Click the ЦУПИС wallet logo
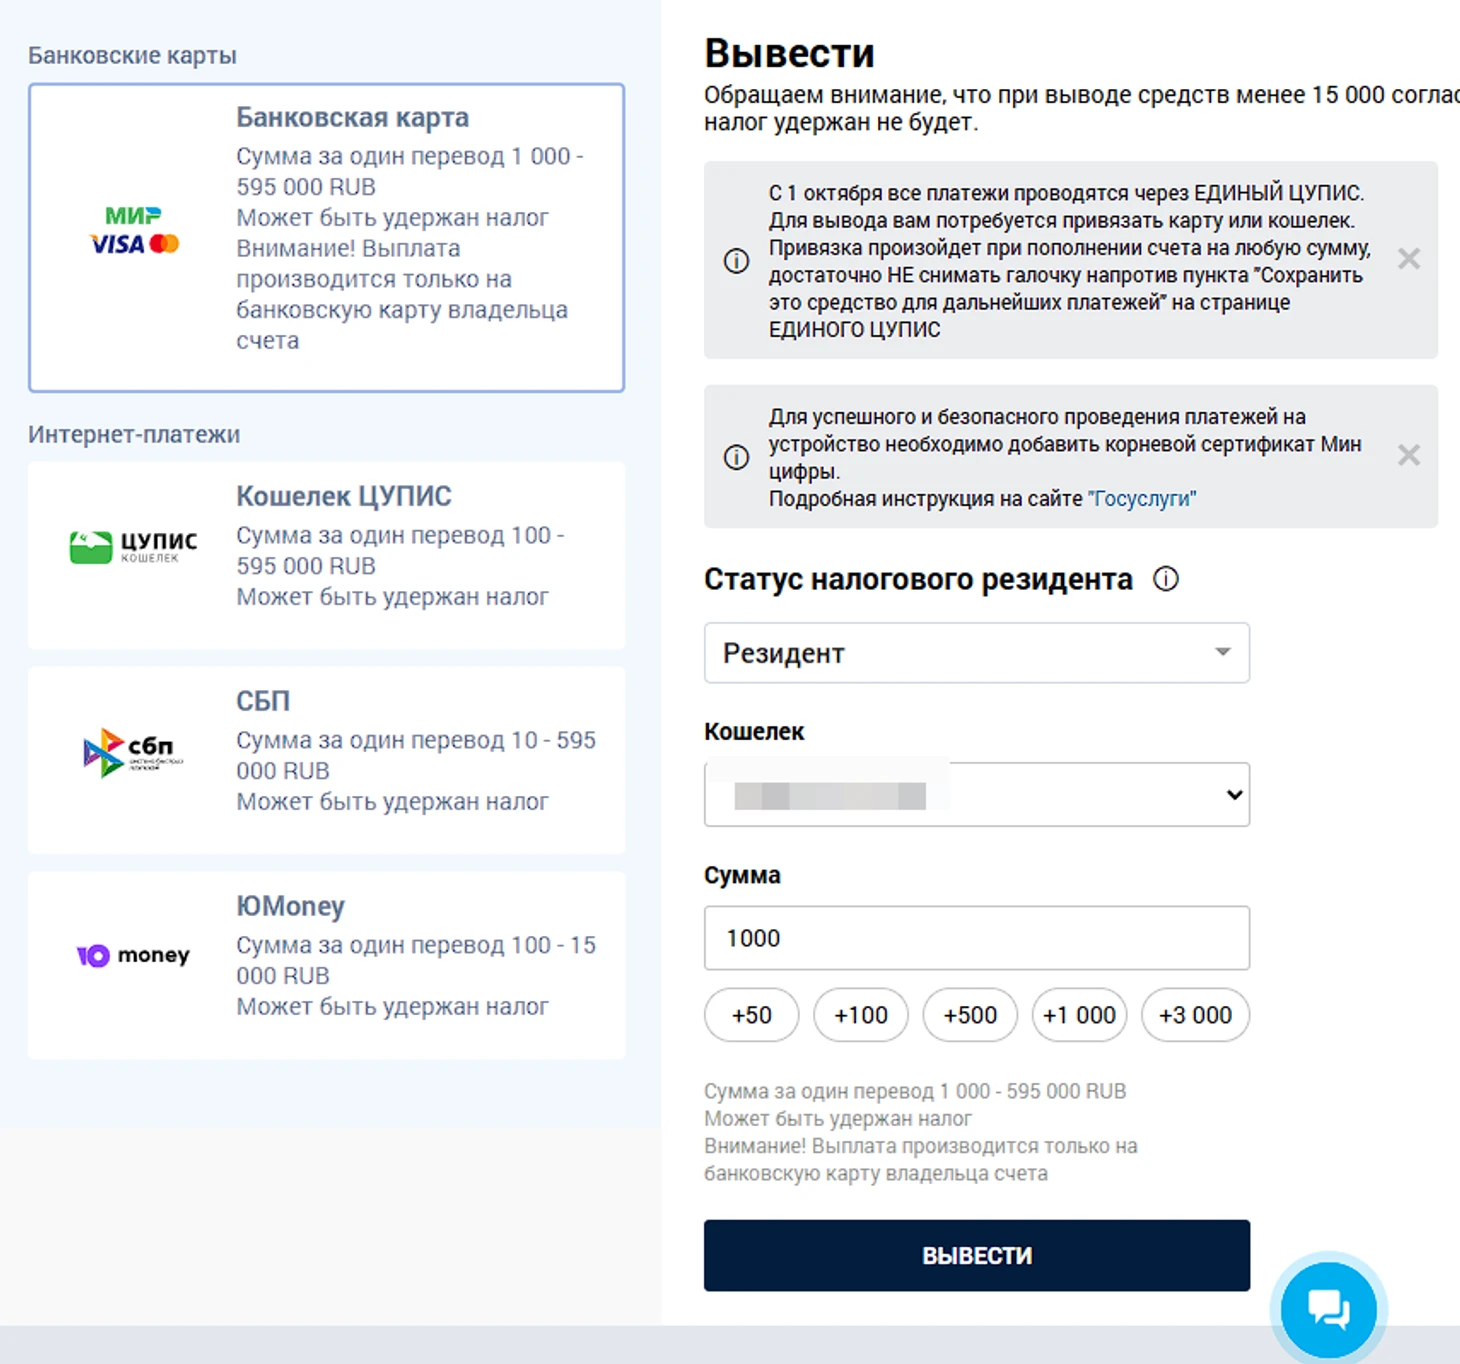The height and width of the screenshot is (1364, 1460). click(x=134, y=547)
